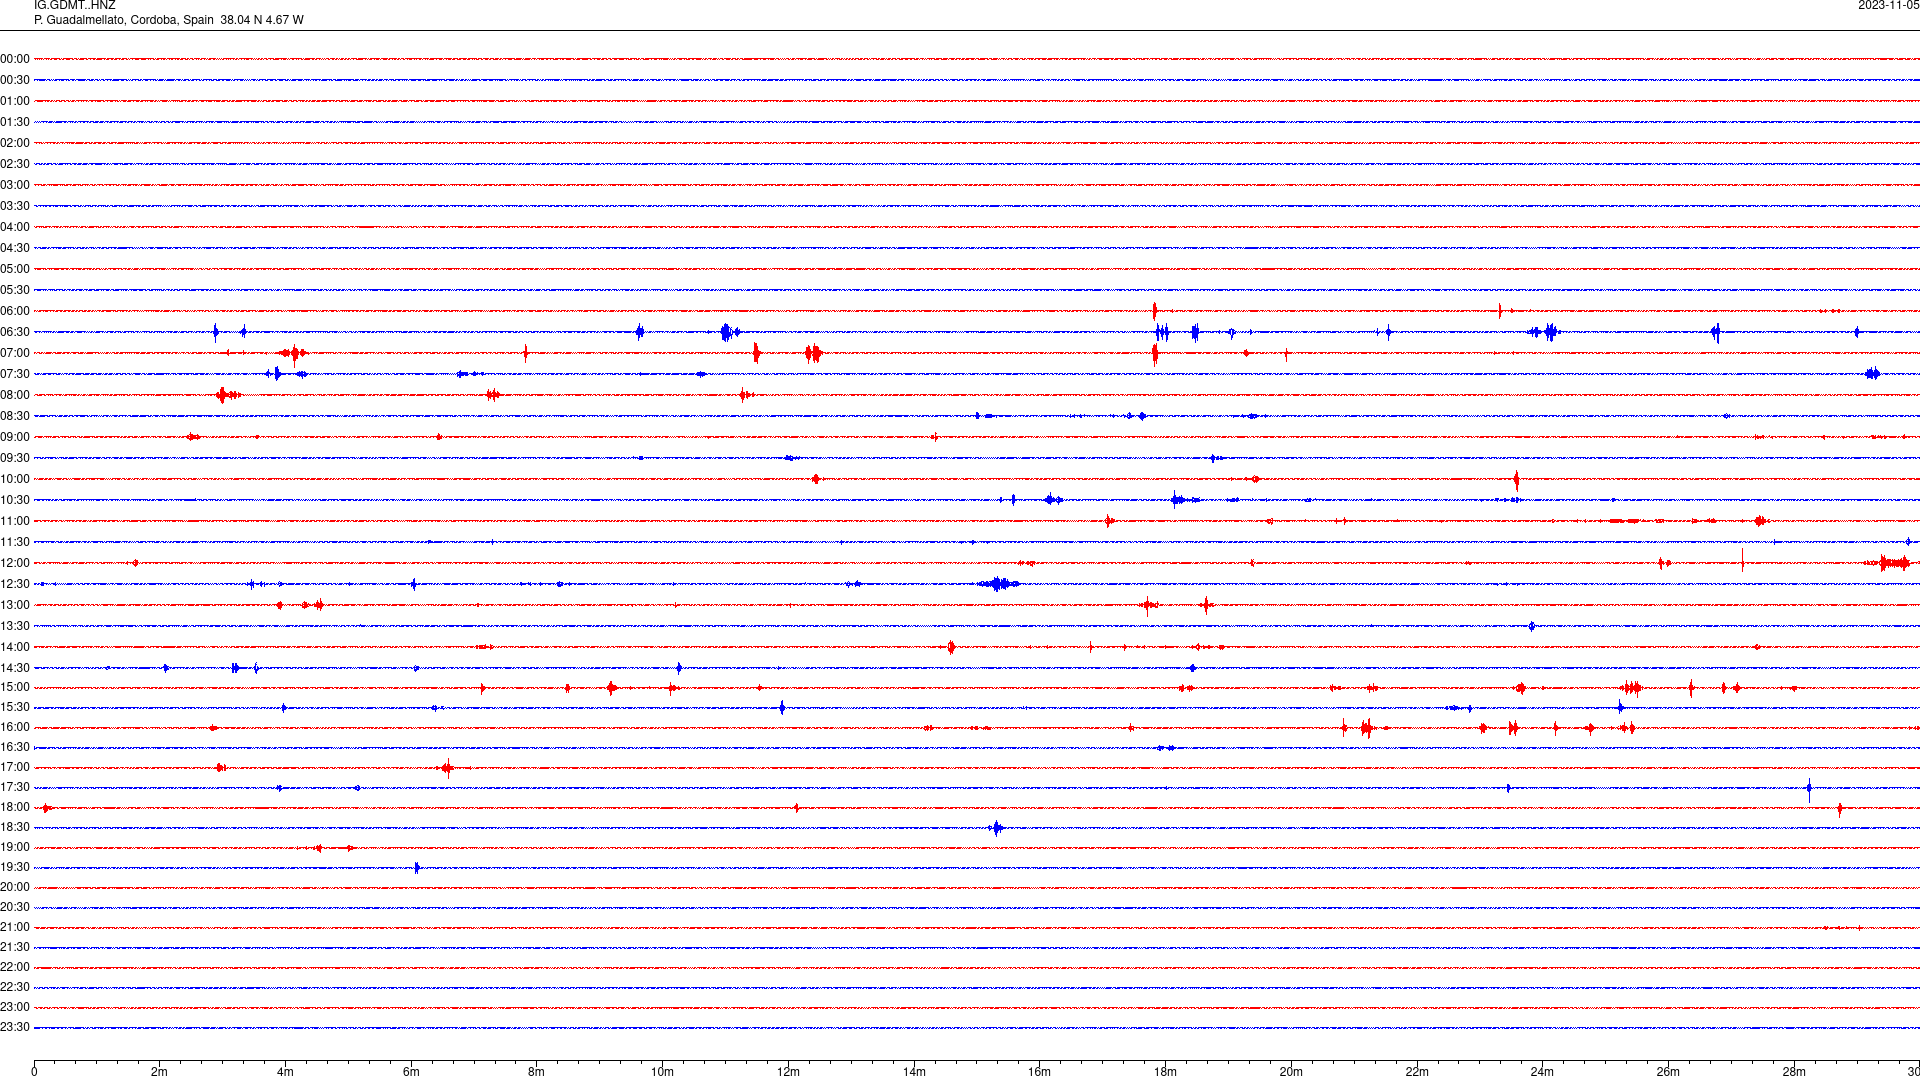Click the 10:00 time label
The image size is (1920, 1080).
15,479
